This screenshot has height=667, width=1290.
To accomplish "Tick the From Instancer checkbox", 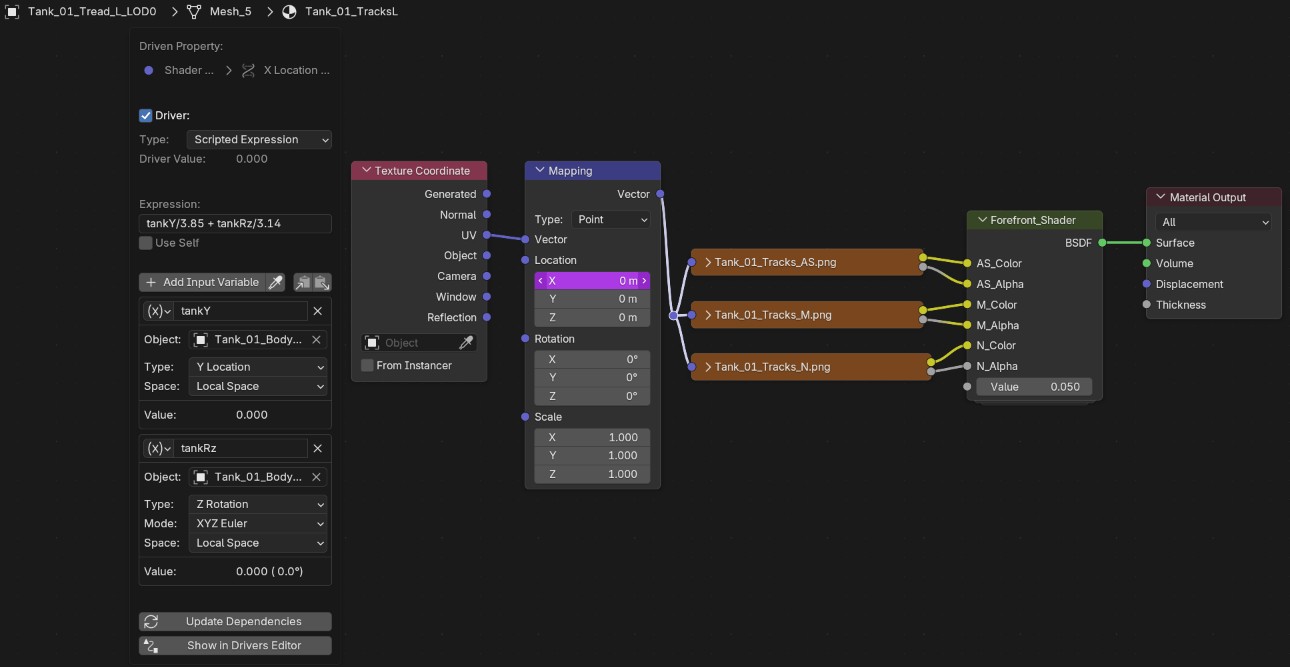I will 367,365.
